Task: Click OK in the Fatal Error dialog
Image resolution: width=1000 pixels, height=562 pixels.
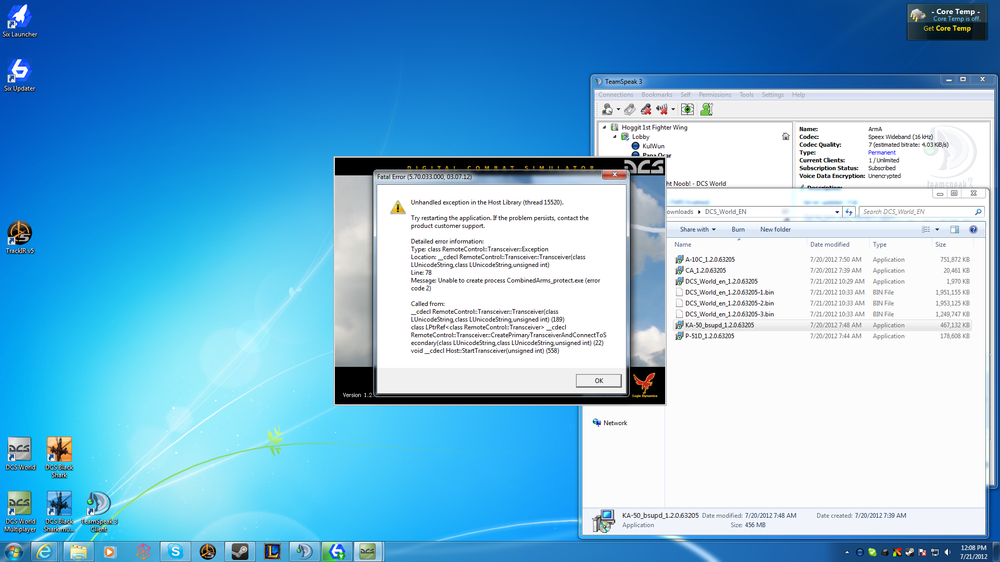Action: pyautogui.click(x=598, y=381)
